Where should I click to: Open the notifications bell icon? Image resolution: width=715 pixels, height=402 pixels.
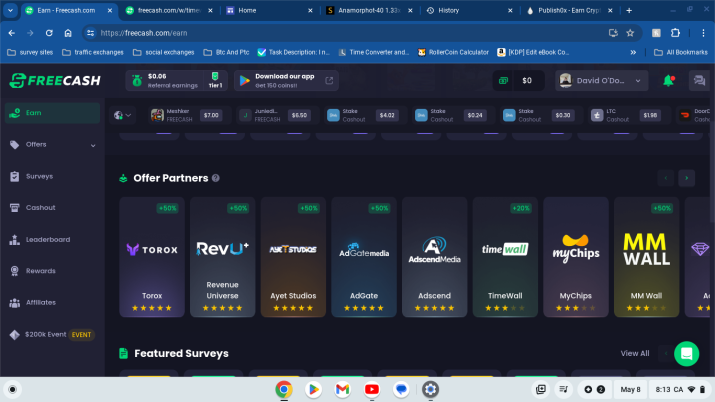click(668, 81)
